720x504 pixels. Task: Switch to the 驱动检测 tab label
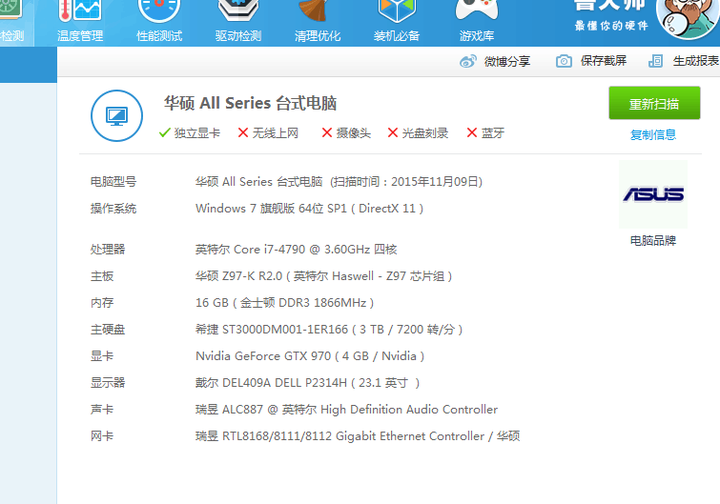(238, 36)
